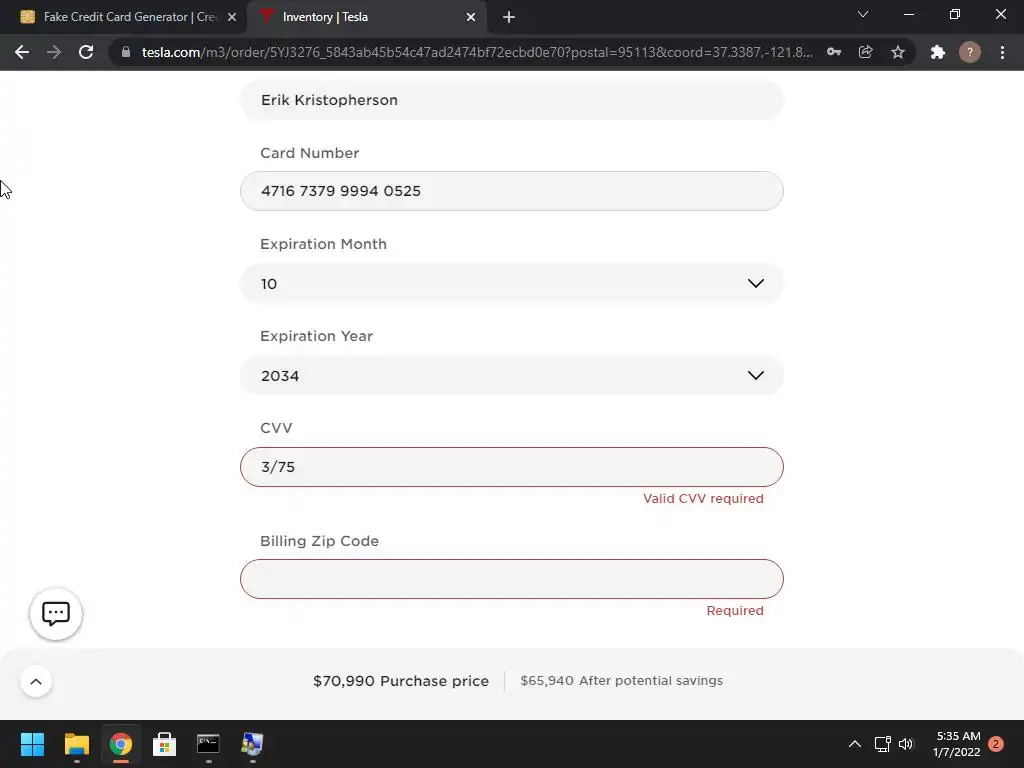The height and width of the screenshot is (768, 1024).
Task: Click the name field with Erik Kristopherson
Action: (511, 100)
